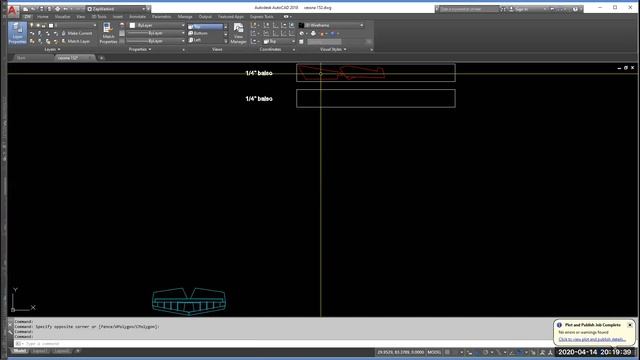Select the second 1/4" balsa text label
The image size is (640, 360).
[259, 99]
